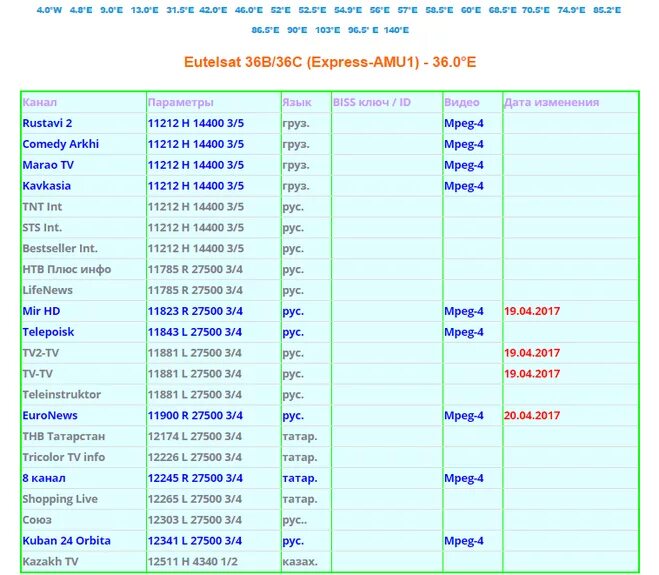659x575 pixels.
Task: Open the 42.0°E satellite link
Action: (213, 10)
